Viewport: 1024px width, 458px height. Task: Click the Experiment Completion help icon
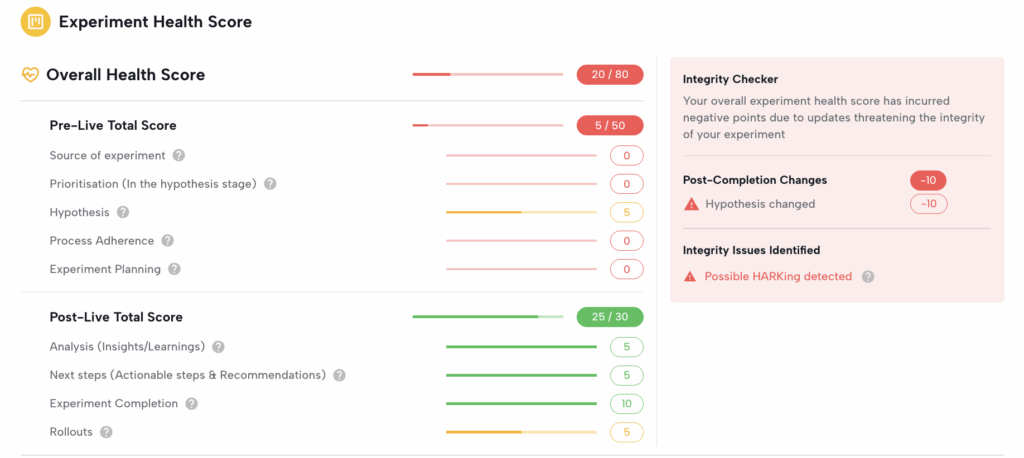pos(191,404)
